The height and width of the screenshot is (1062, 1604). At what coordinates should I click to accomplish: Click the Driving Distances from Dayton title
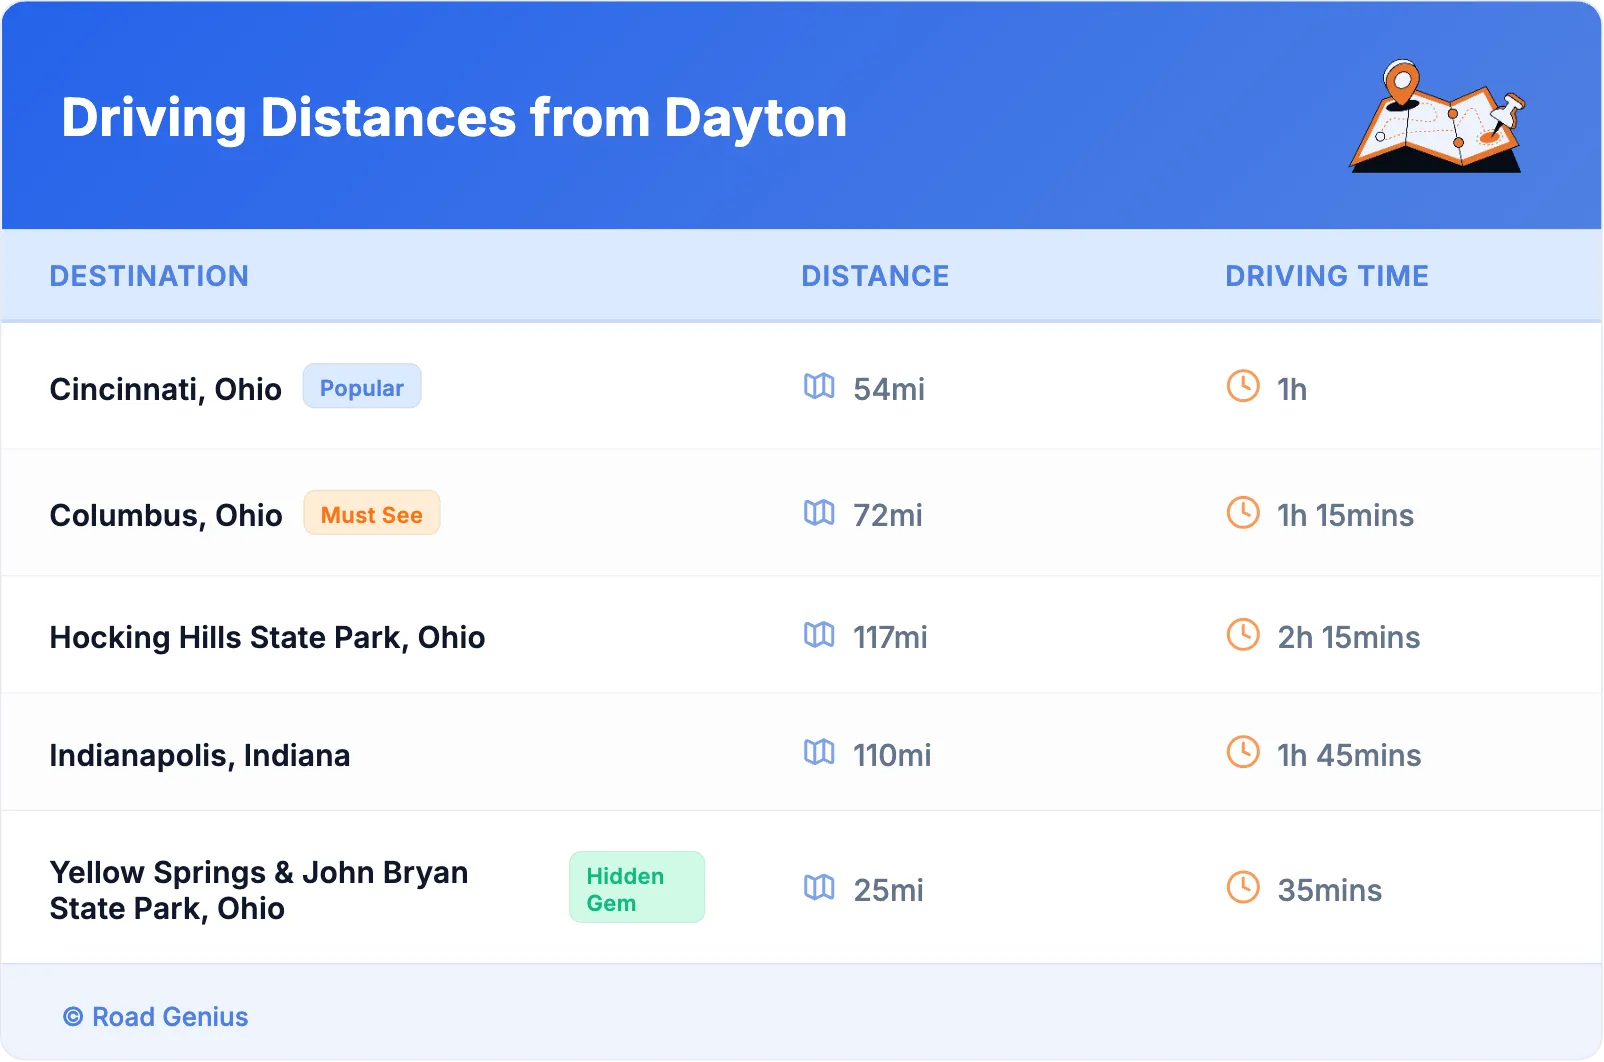454,118
